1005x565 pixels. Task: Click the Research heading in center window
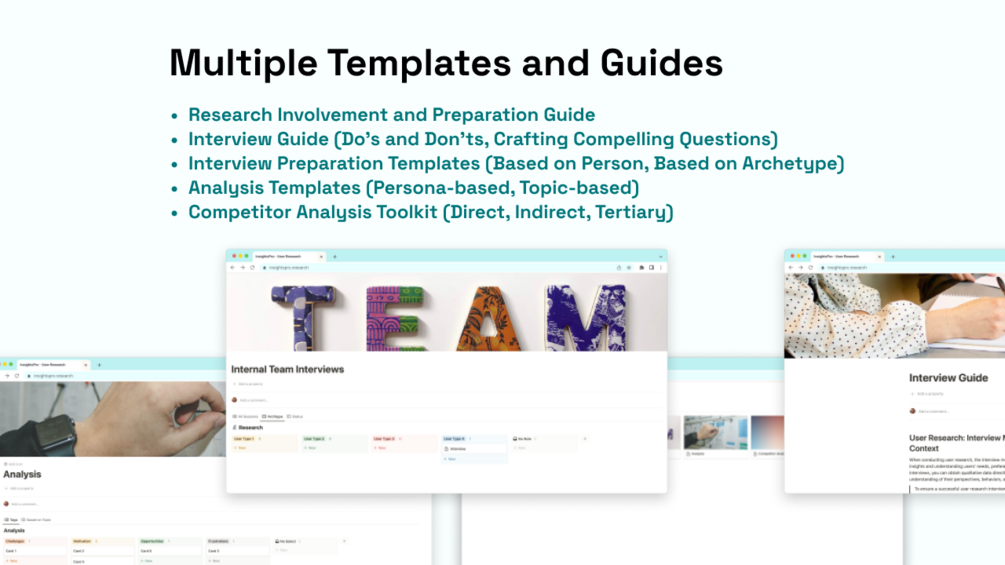[x=250, y=427]
